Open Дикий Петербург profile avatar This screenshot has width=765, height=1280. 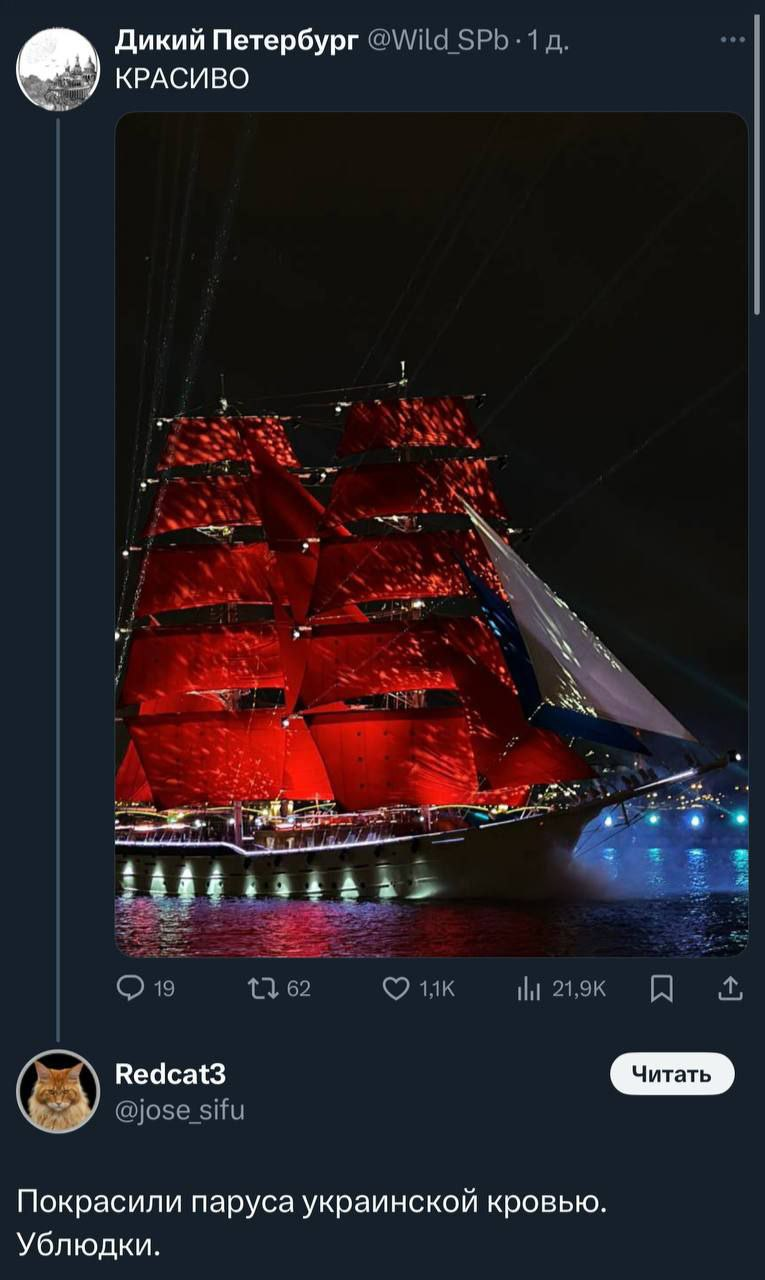[x=58, y=69]
